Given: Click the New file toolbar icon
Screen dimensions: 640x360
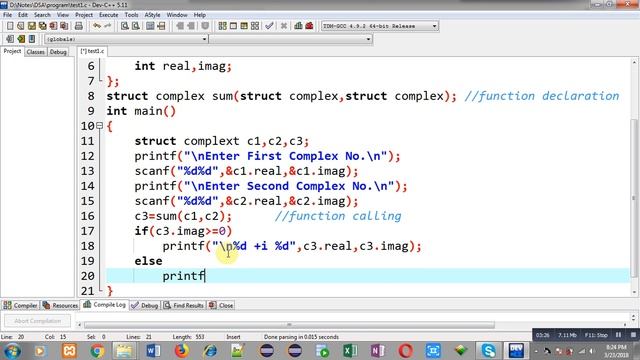Looking at the screenshot, I should click(x=10, y=26).
